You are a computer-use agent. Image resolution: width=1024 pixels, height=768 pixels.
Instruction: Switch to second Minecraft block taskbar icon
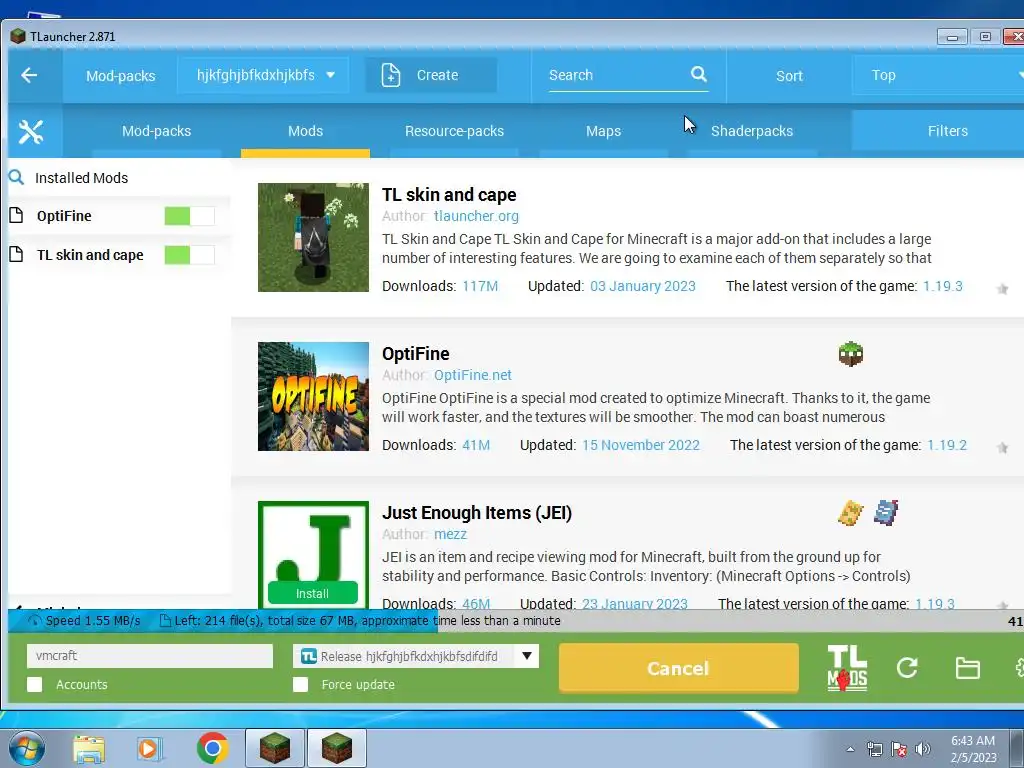336,748
